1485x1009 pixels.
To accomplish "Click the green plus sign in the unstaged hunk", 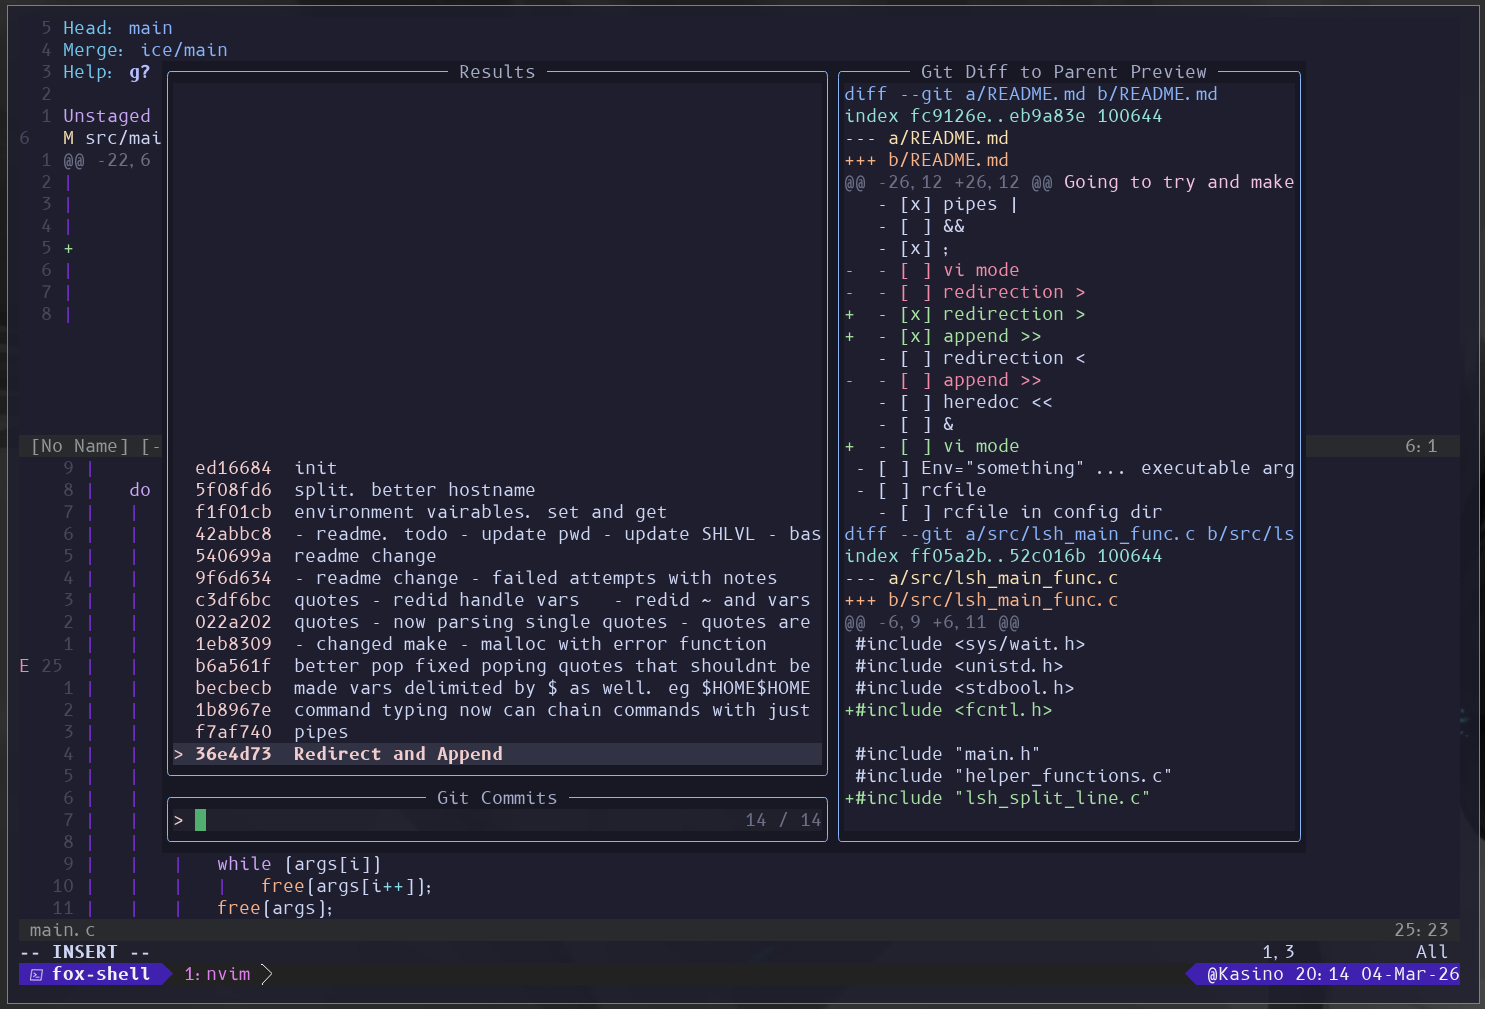I will (69, 248).
